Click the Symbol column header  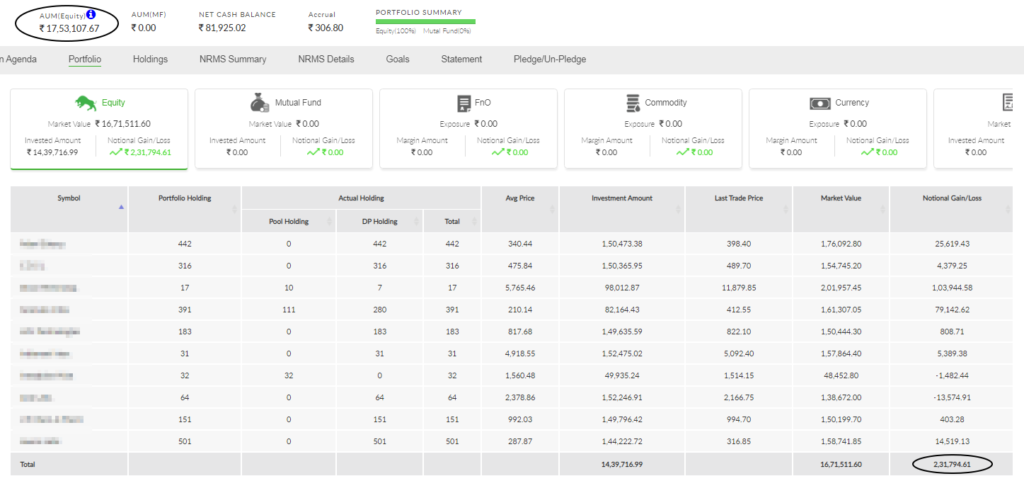[69, 209]
